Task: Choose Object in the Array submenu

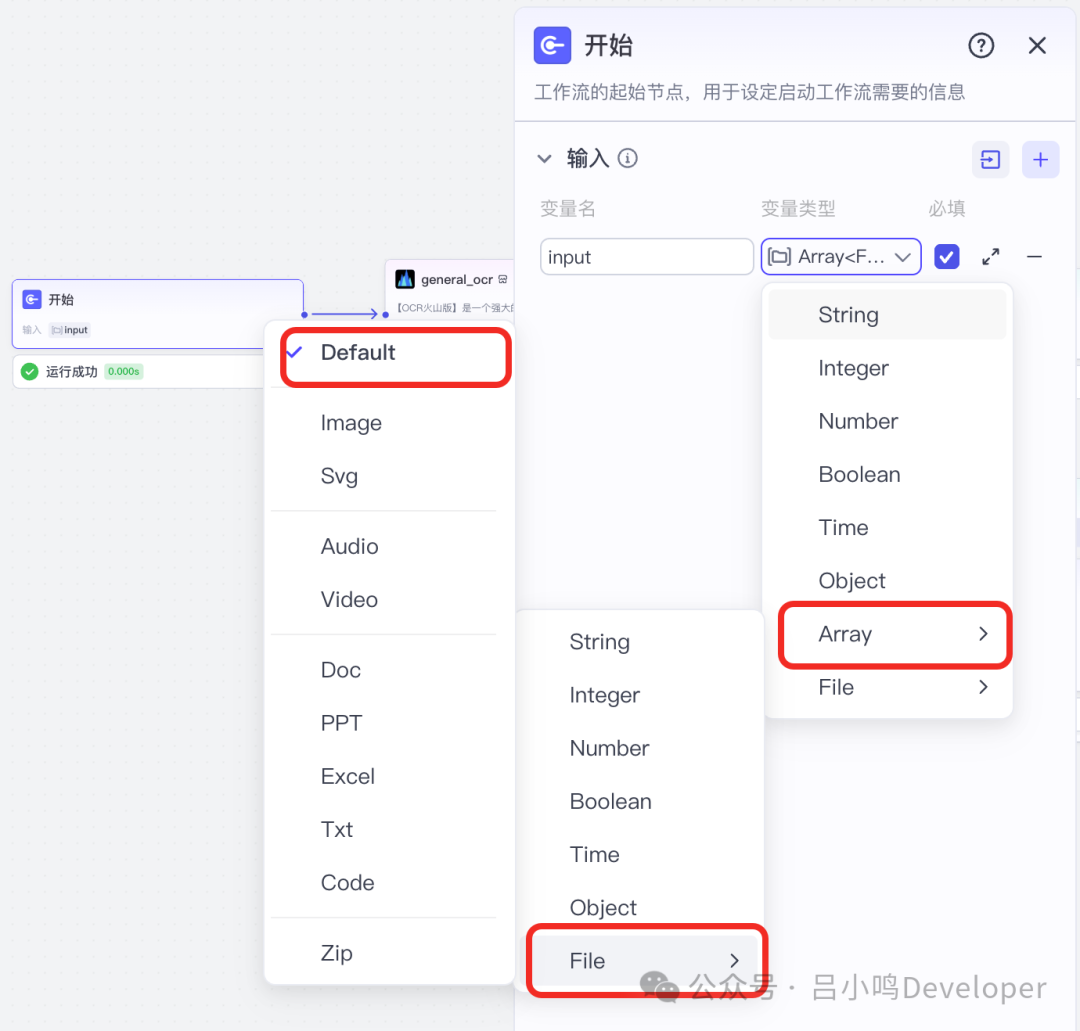Action: (639, 907)
